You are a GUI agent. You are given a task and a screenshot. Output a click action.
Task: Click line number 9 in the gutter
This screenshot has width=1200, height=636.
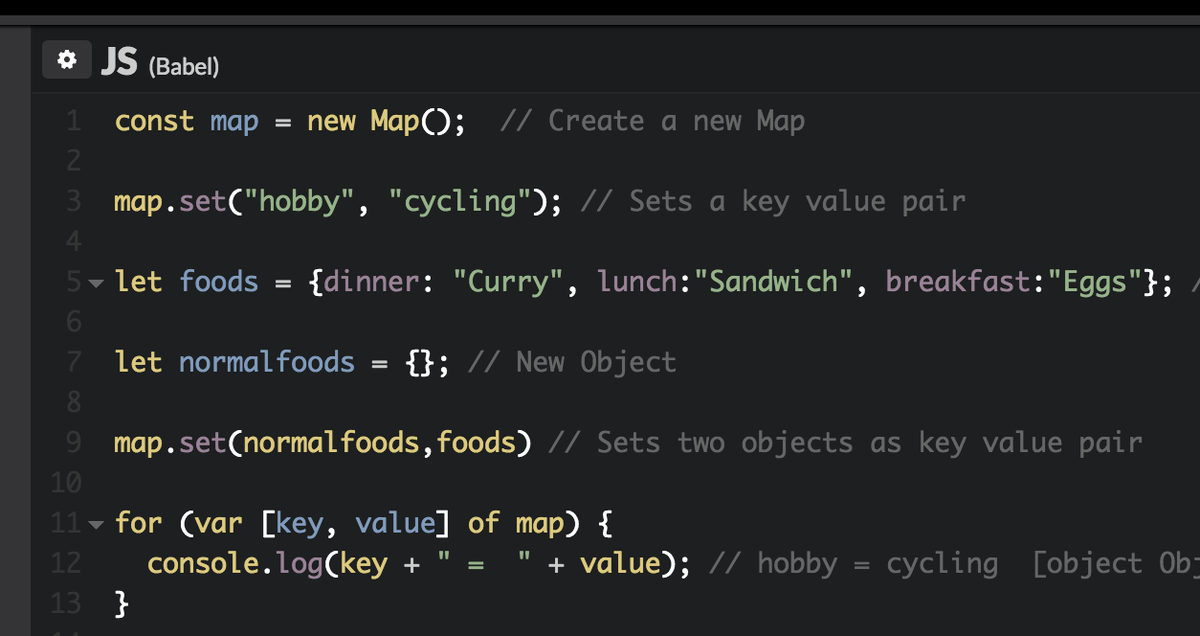tap(72, 442)
